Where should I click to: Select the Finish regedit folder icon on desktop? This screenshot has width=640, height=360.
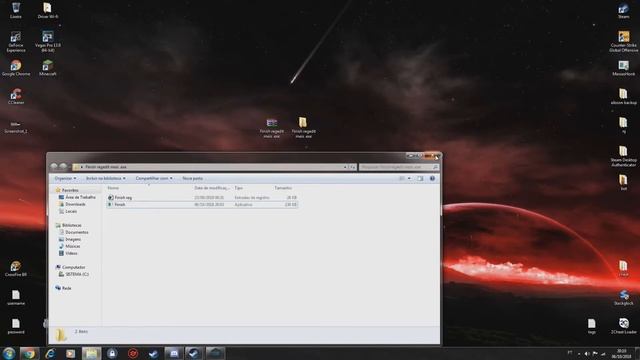[303, 128]
